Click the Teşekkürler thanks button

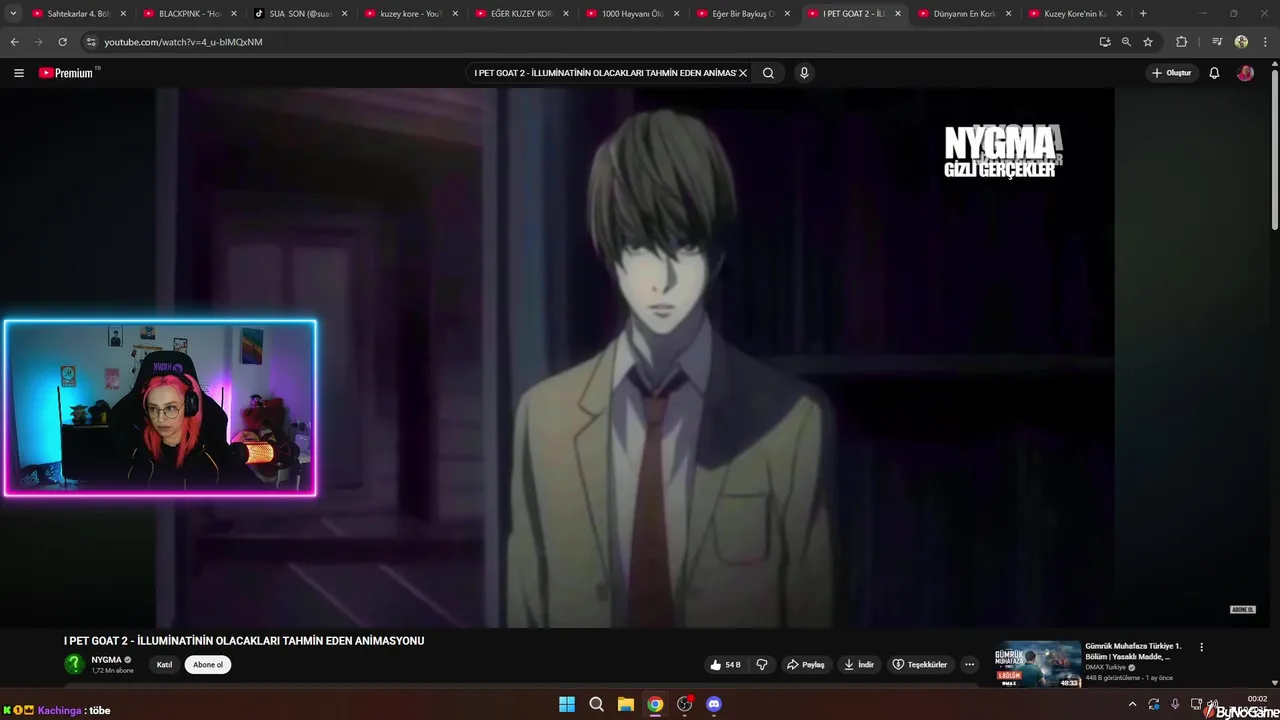[x=920, y=665]
